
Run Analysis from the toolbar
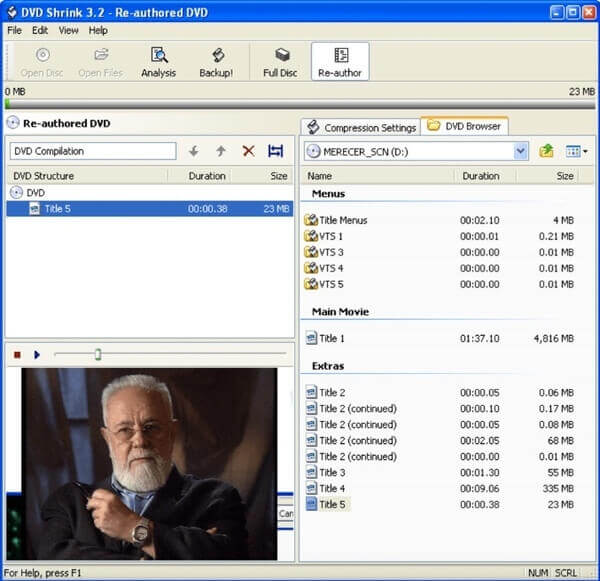pos(158,62)
